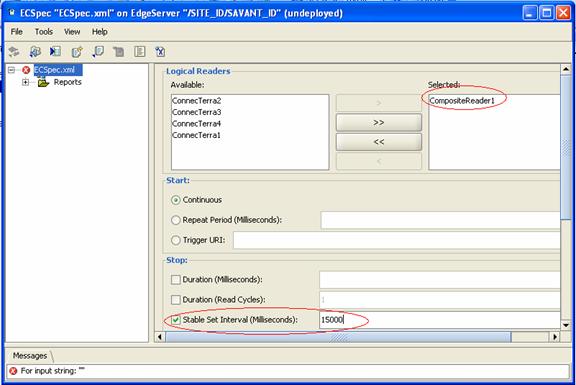Click the toolbar icon with yellow sparkle

pos(77,51)
